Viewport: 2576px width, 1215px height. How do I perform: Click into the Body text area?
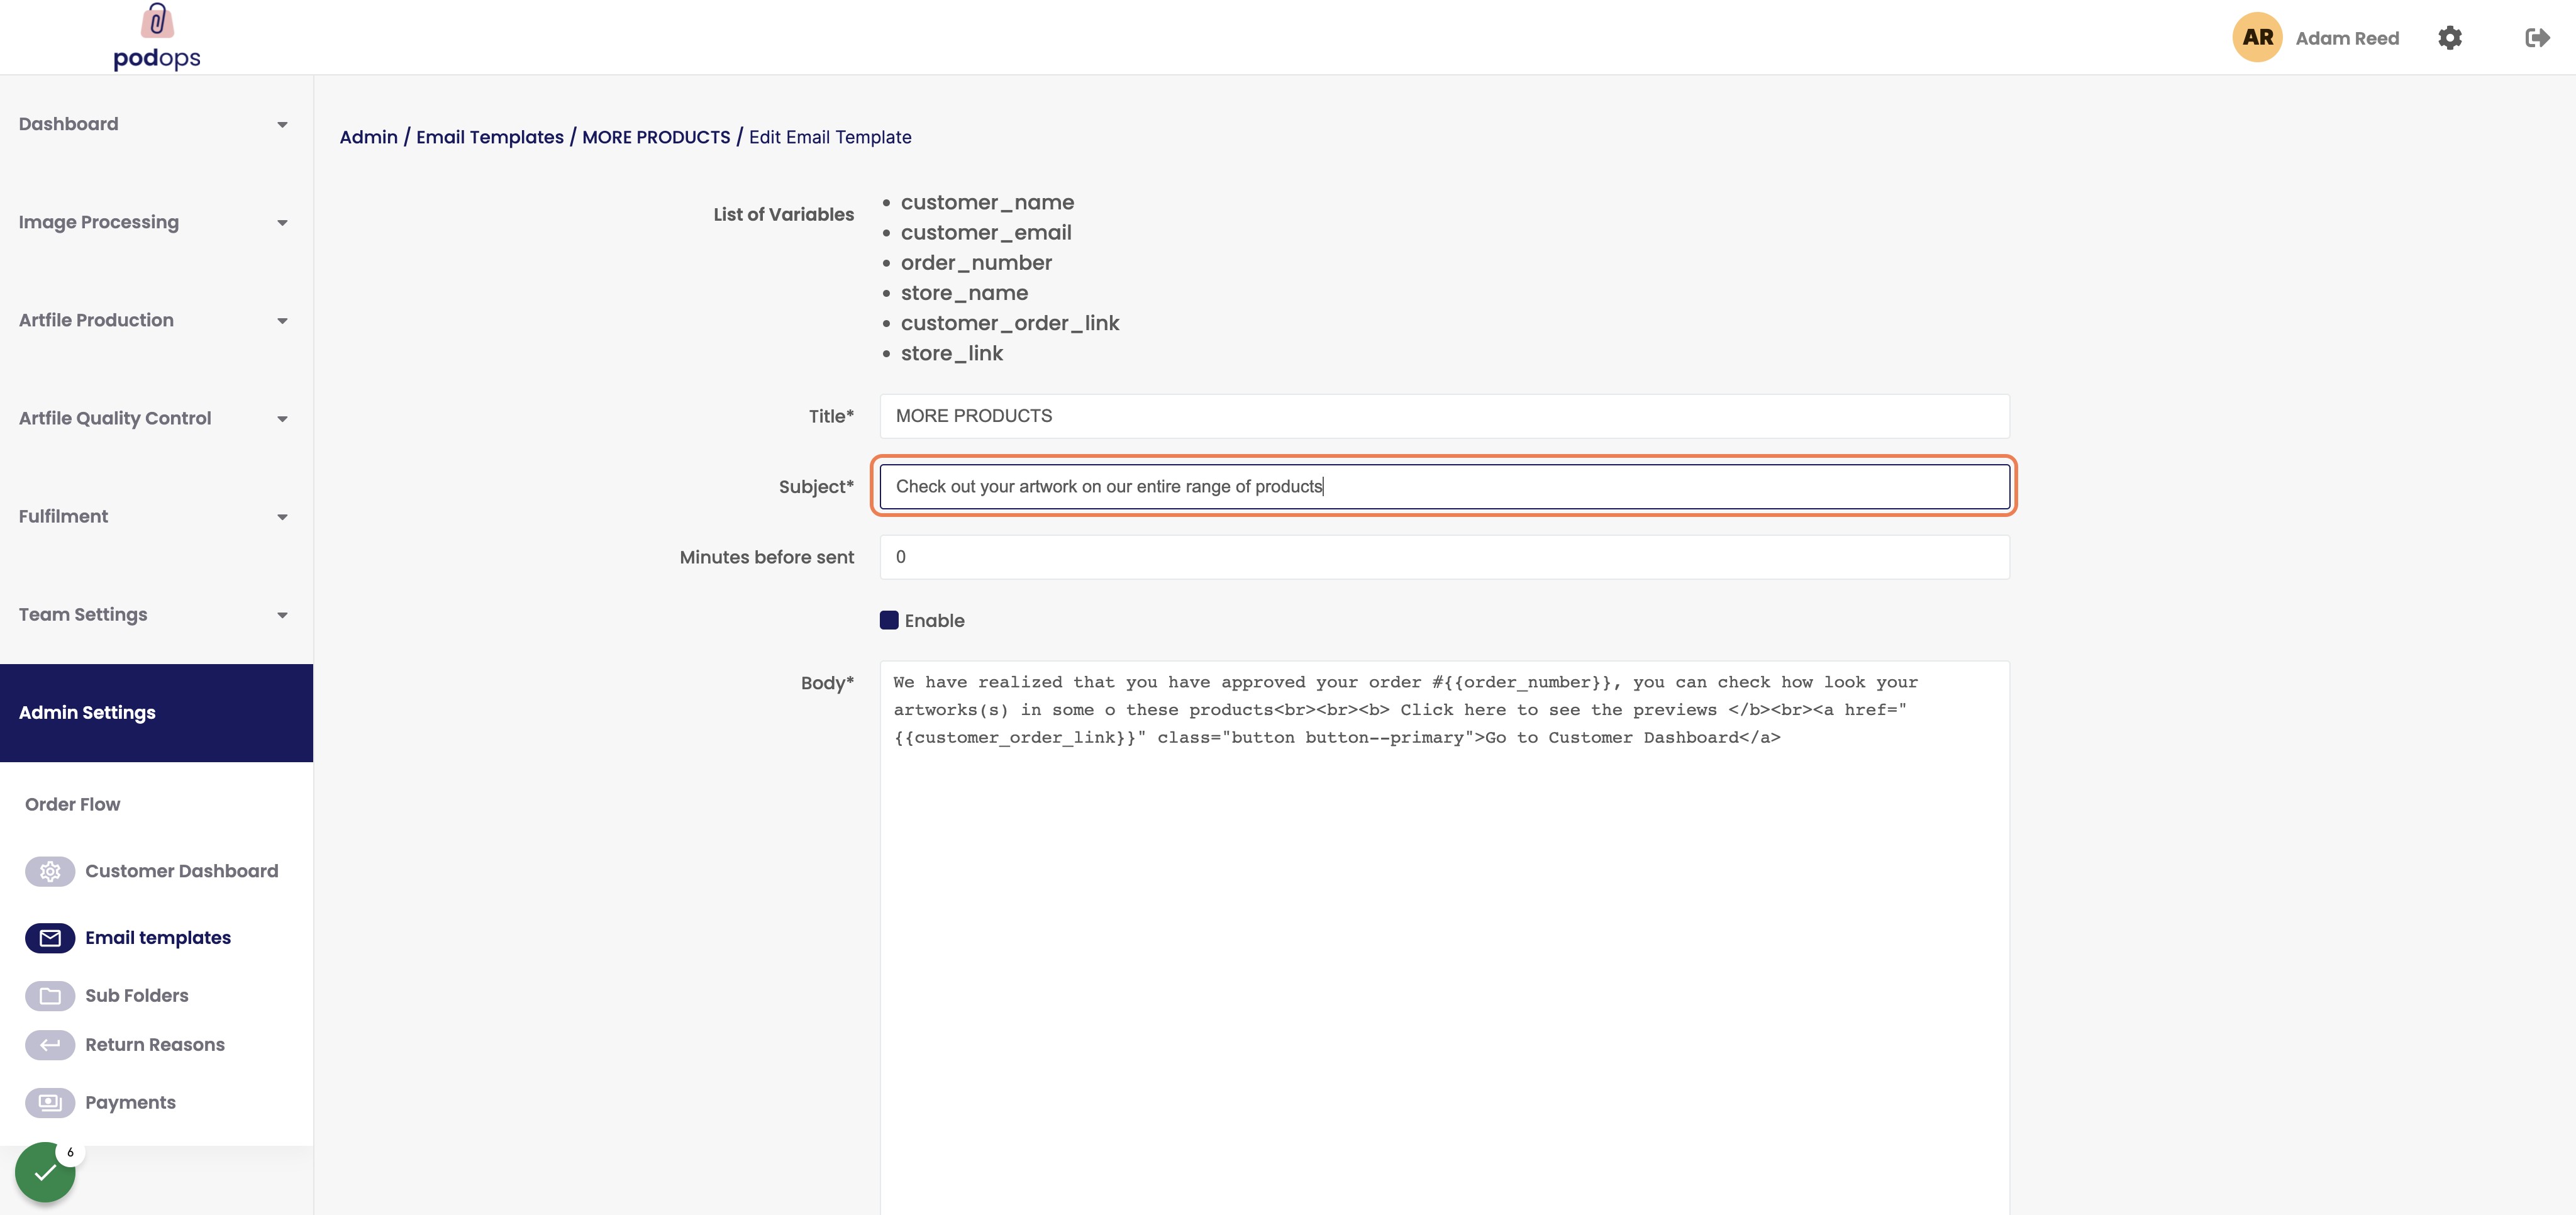tap(1444, 938)
